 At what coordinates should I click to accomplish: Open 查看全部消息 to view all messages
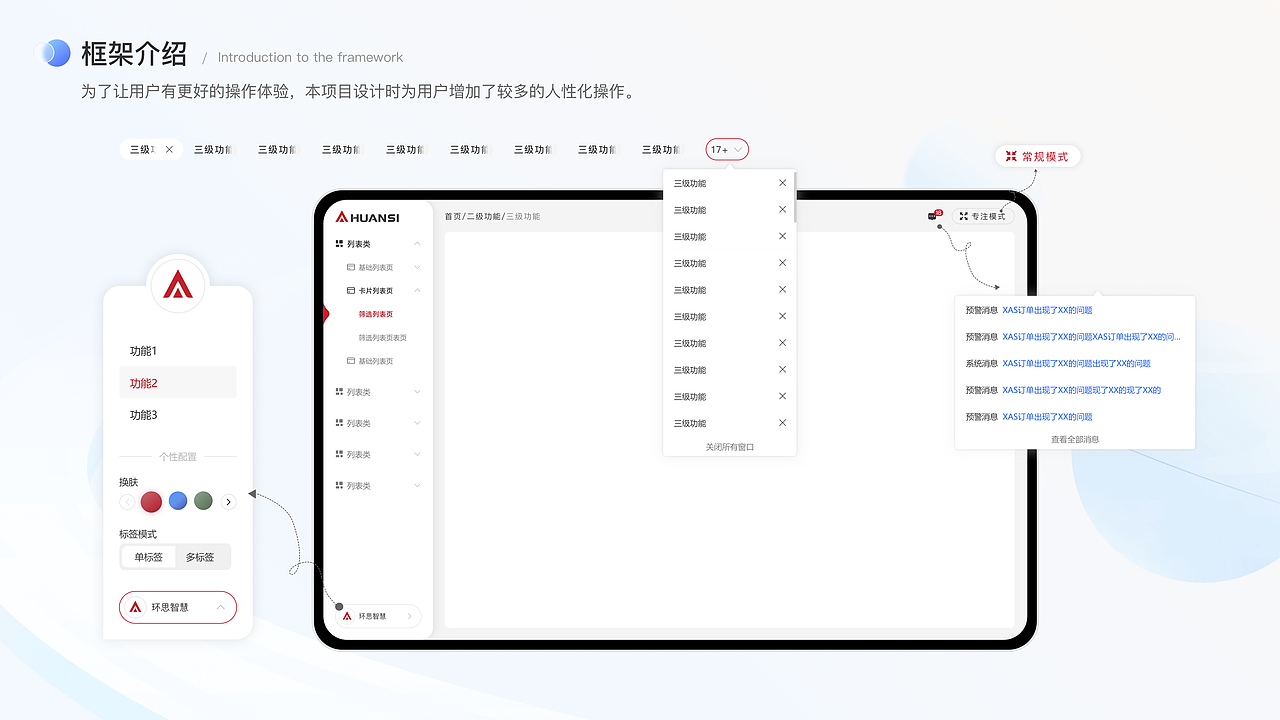[1074, 438]
